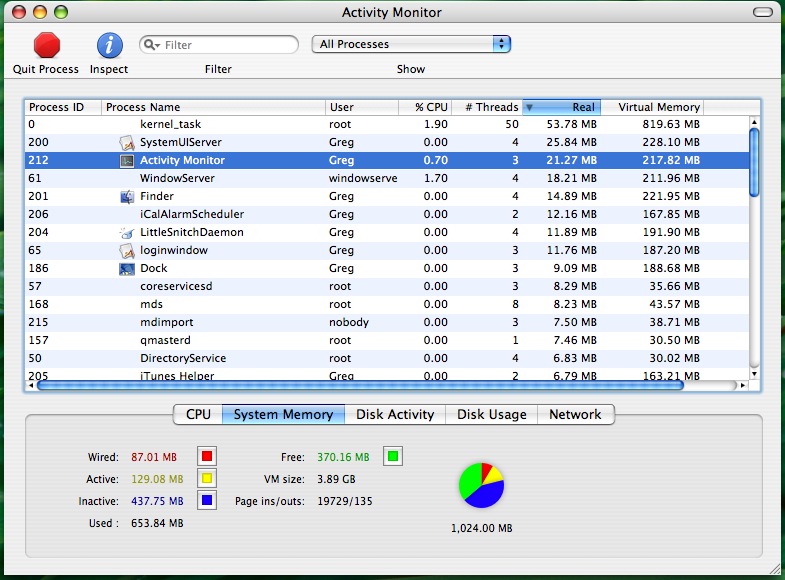785x580 pixels.
Task: Select the coreservicesd process row
Action: (387, 287)
